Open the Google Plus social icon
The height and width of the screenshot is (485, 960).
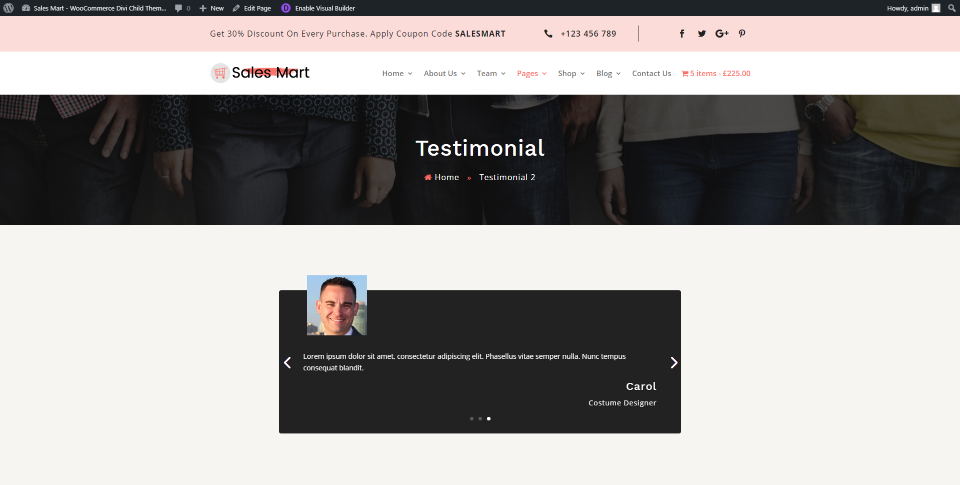(722, 34)
